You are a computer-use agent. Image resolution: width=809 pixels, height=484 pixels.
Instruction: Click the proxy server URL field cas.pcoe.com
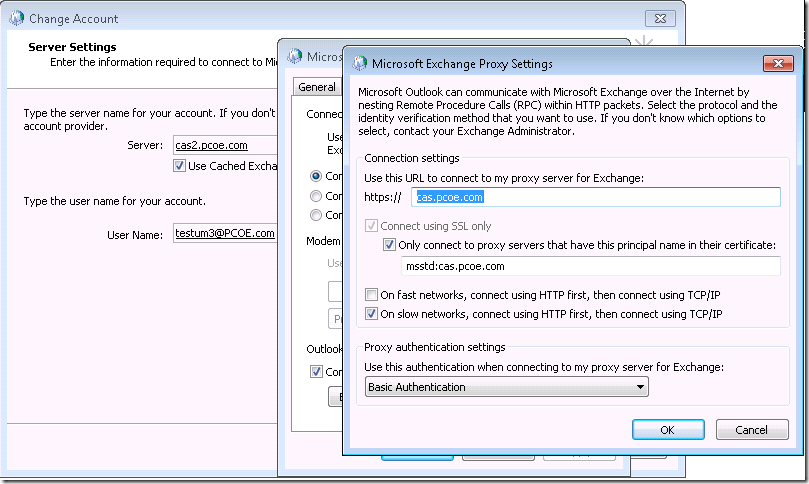596,197
